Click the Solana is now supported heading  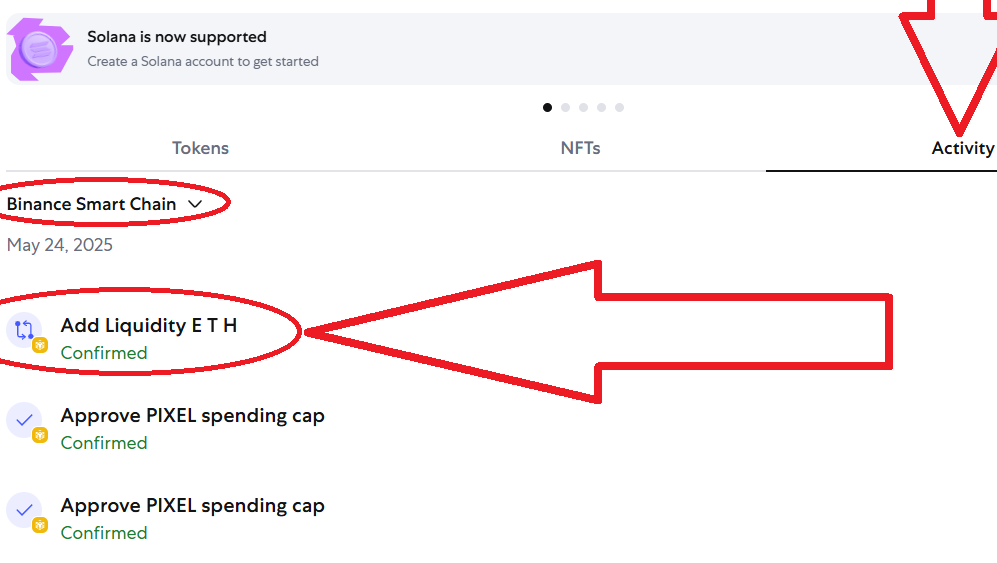coord(177,37)
